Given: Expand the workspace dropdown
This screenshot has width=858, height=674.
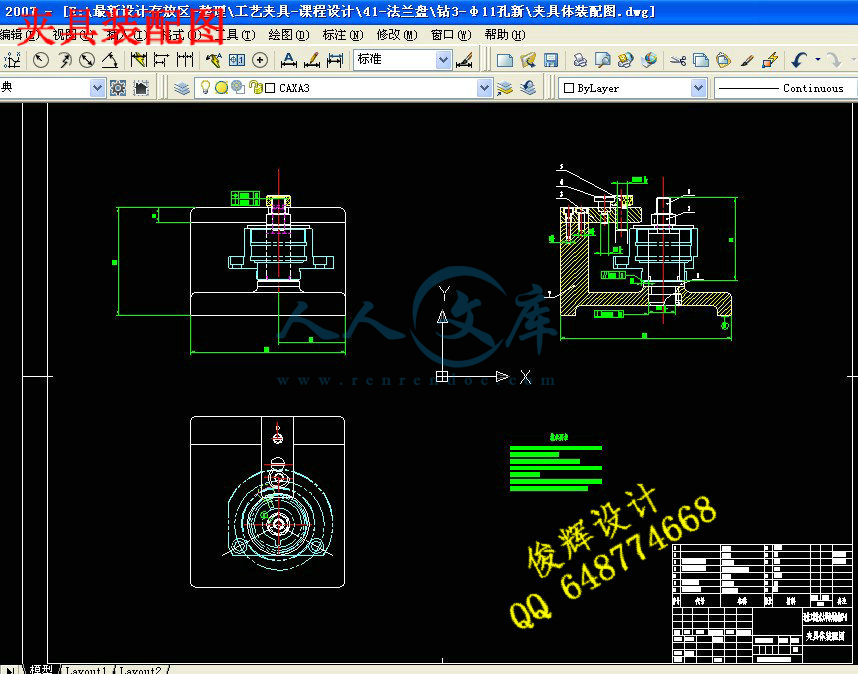Looking at the screenshot, I should click(97, 88).
